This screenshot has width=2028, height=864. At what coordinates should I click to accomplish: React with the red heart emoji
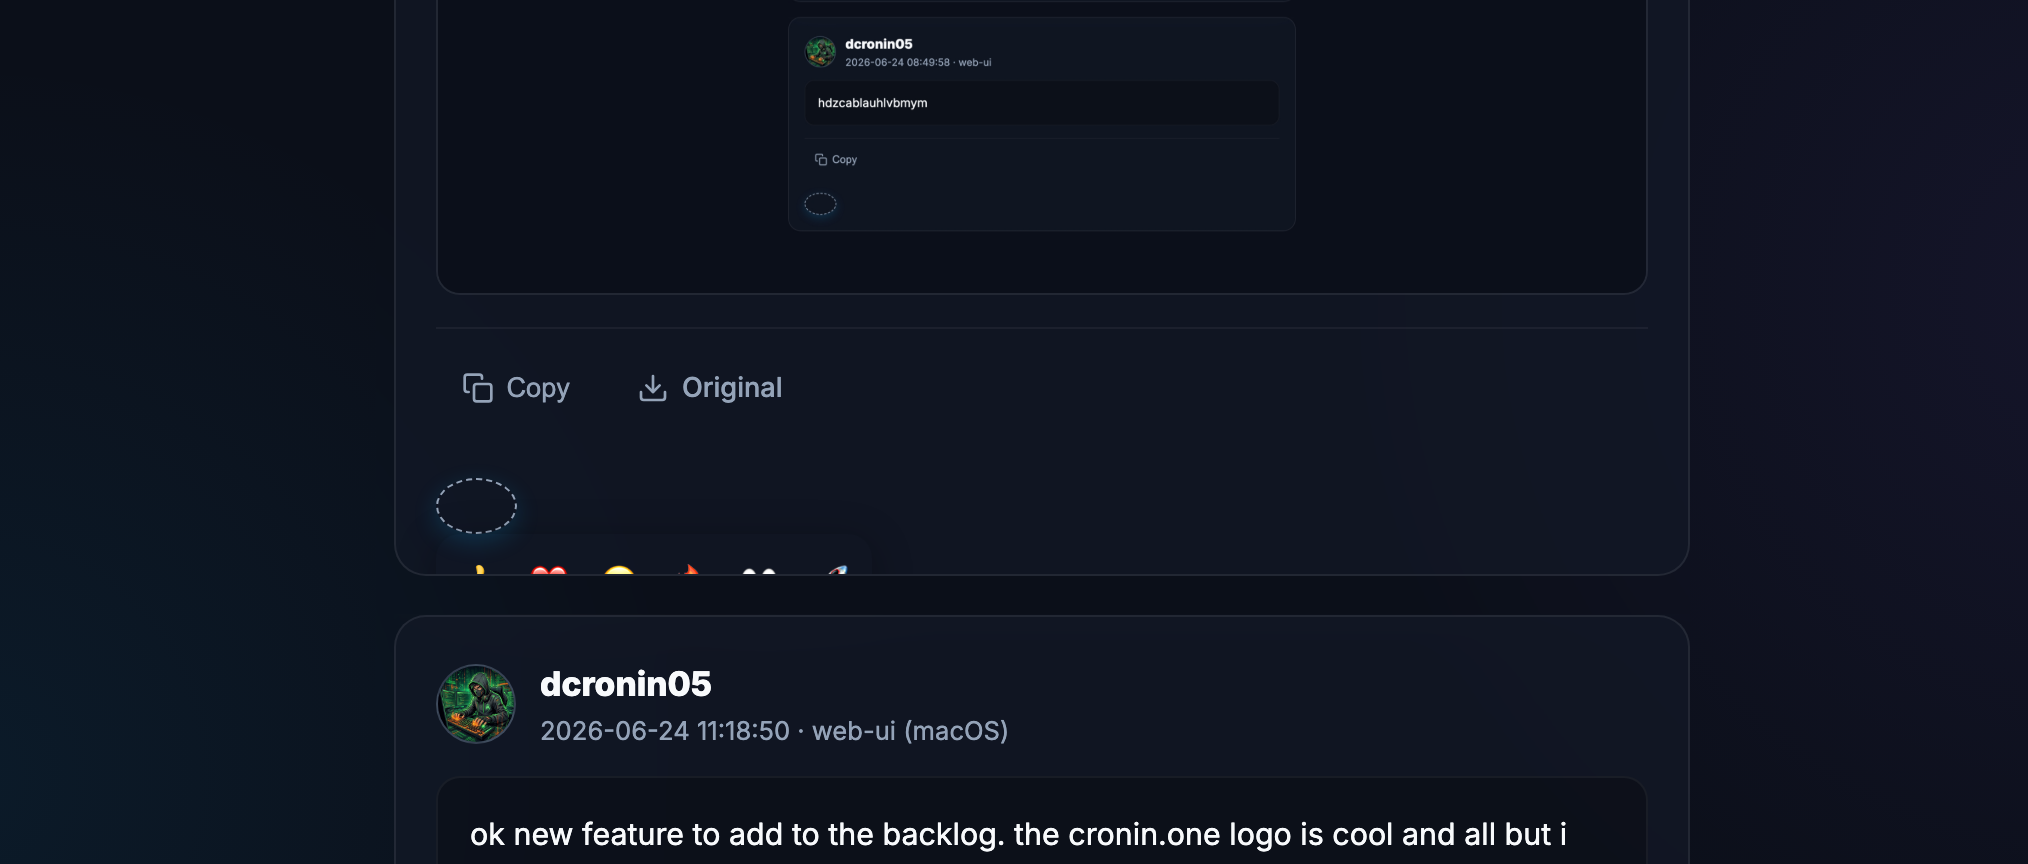click(549, 570)
